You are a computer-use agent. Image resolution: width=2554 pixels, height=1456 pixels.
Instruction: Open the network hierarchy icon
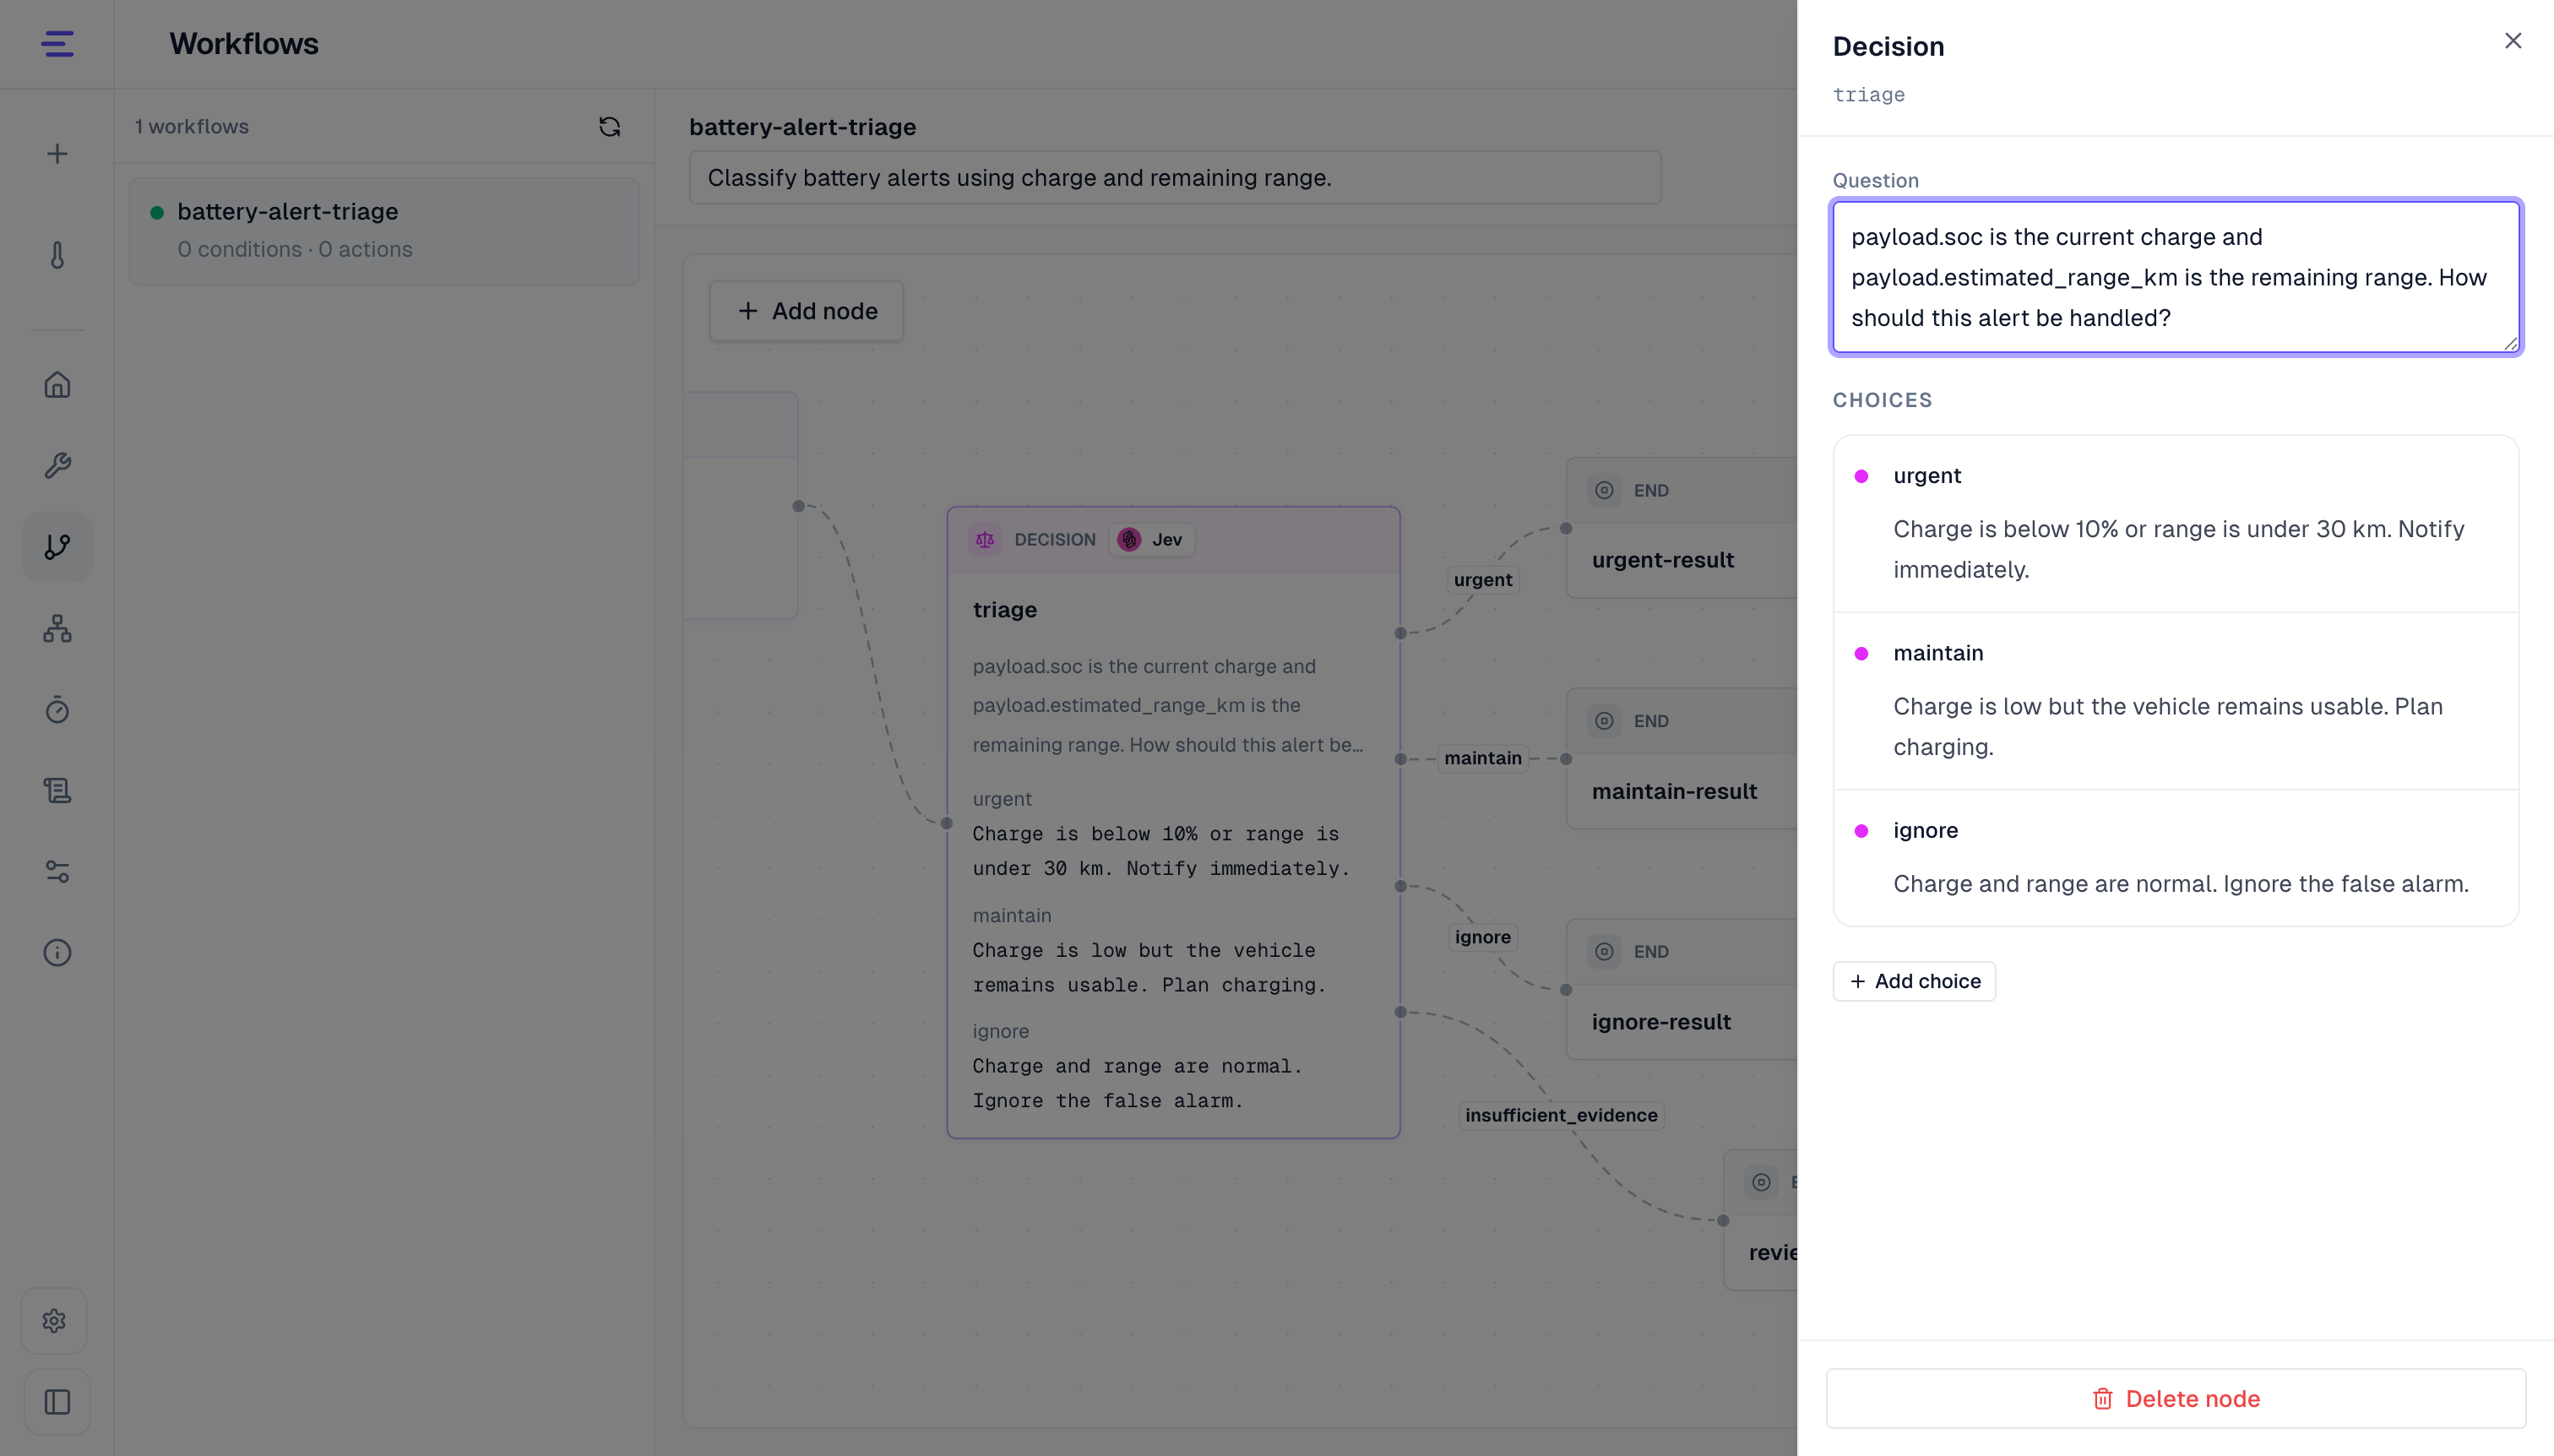point(57,628)
